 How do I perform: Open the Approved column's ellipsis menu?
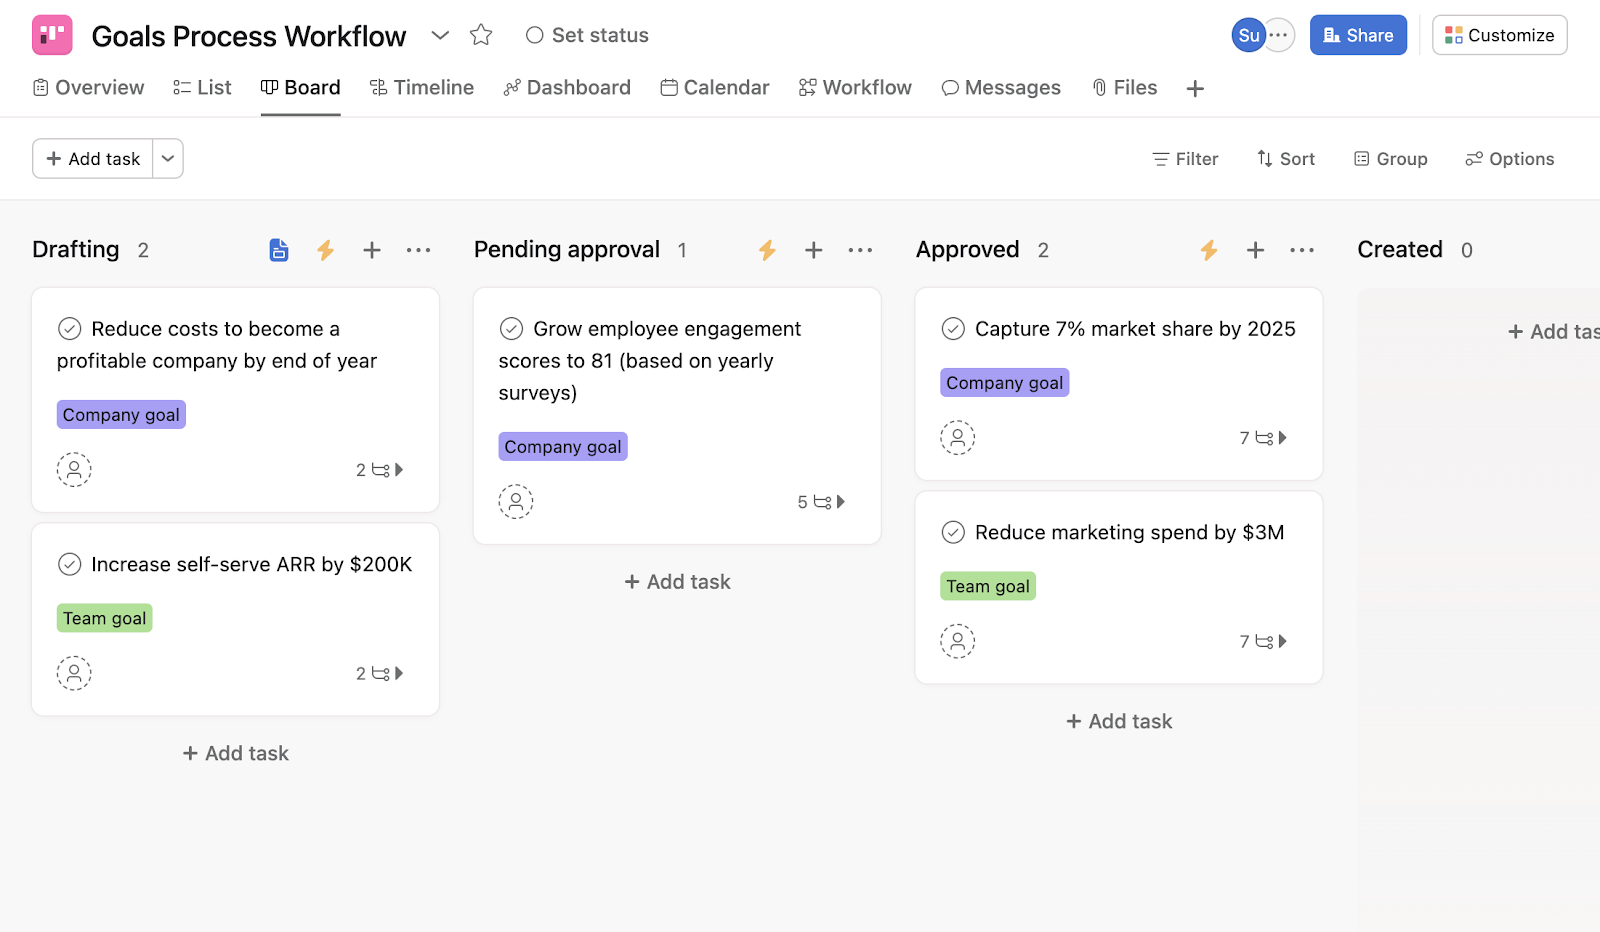pos(1302,250)
